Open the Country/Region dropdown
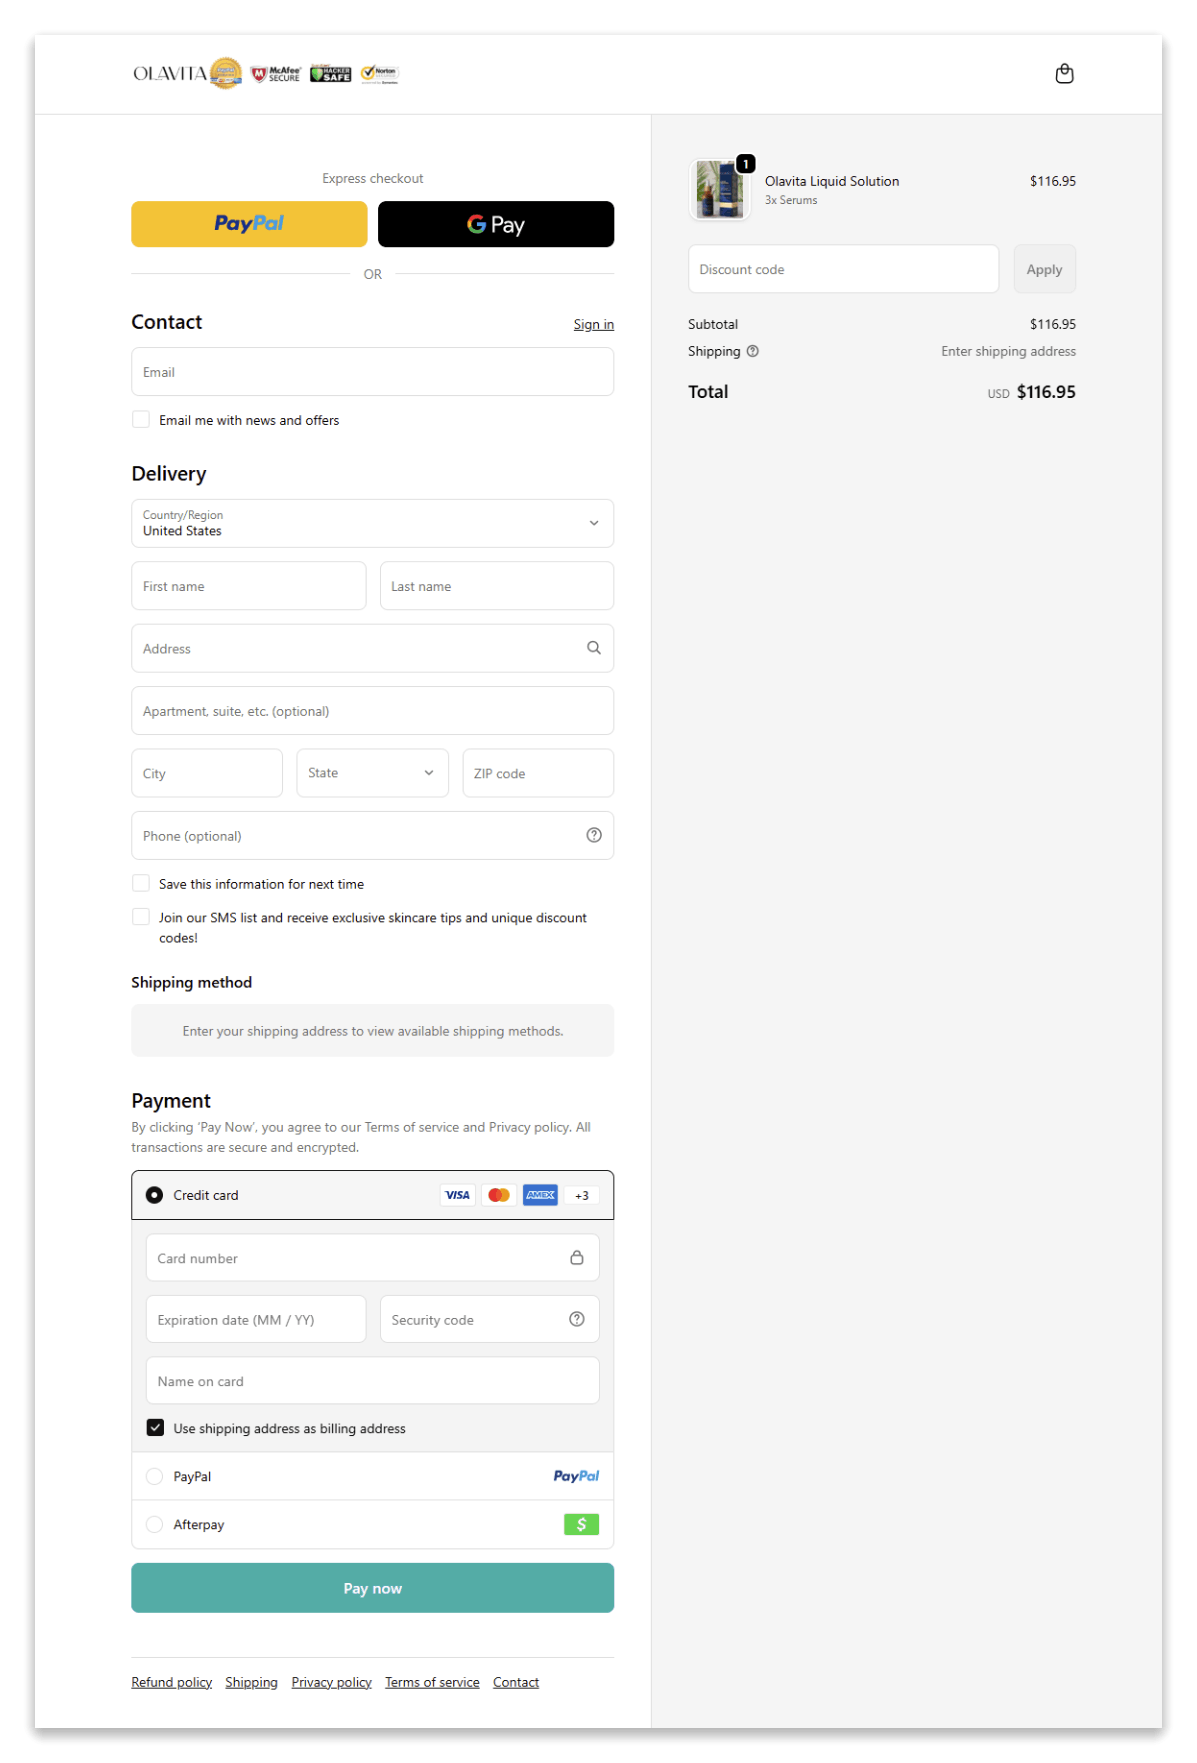1197x1763 pixels. point(372,523)
